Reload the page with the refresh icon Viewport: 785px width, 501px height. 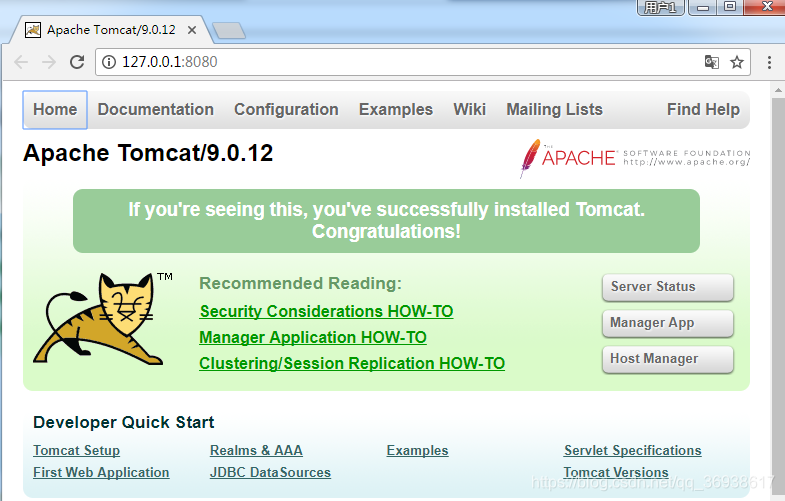click(77, 62)
